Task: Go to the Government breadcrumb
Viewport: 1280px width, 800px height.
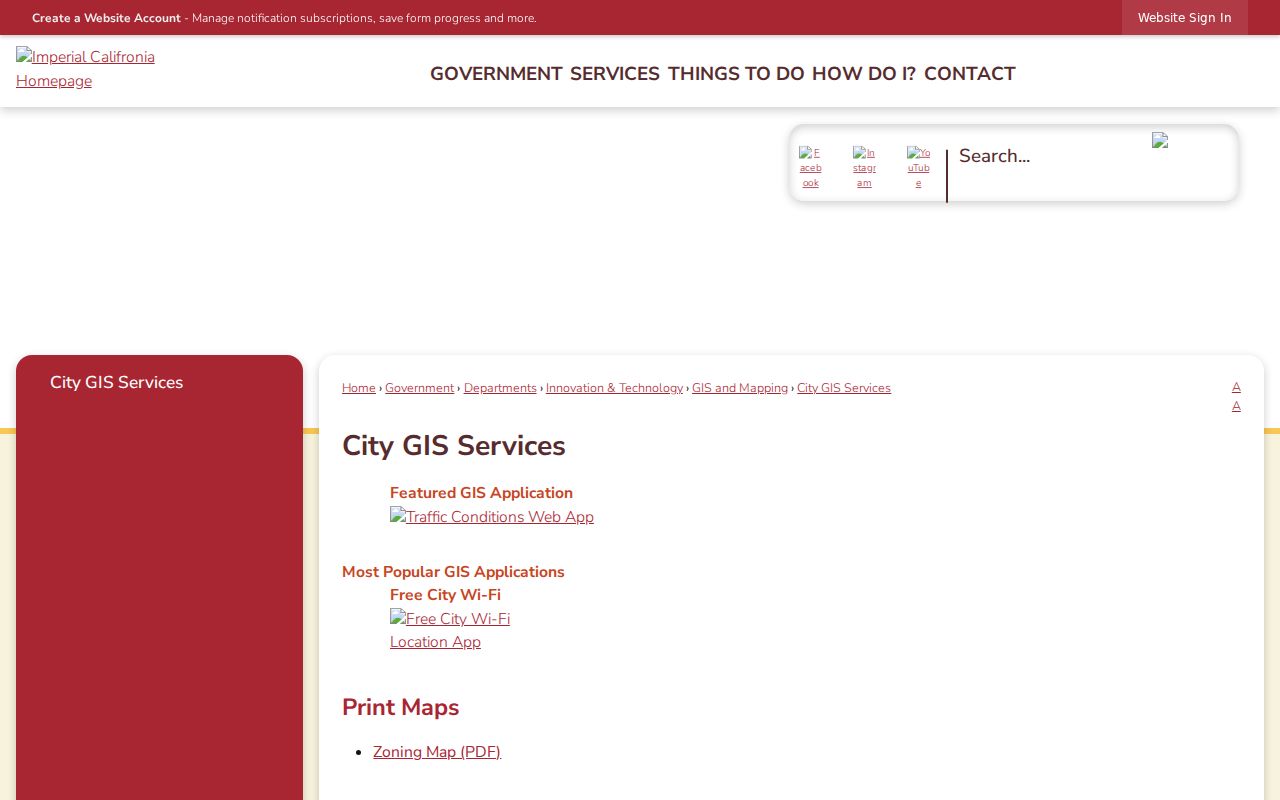Action: (420, 388)
